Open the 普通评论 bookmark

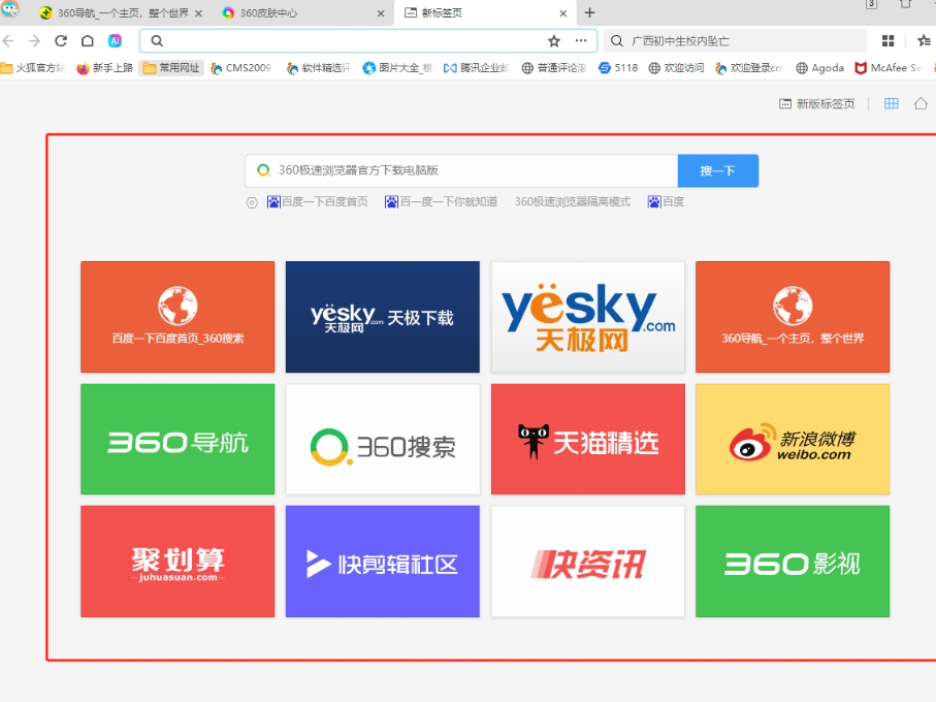(555, 68)
